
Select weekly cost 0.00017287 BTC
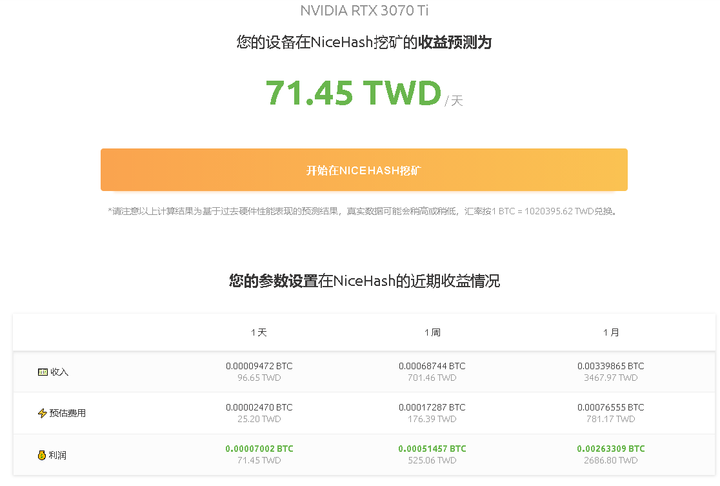[x=432, y=407]
